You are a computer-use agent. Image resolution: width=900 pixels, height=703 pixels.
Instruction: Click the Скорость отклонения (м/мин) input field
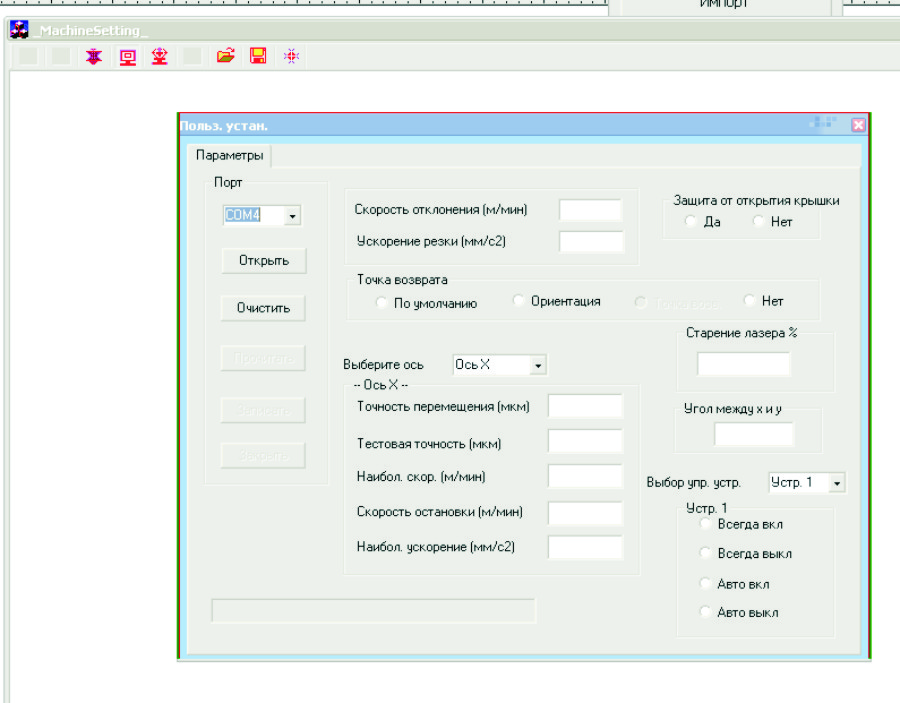590,209
